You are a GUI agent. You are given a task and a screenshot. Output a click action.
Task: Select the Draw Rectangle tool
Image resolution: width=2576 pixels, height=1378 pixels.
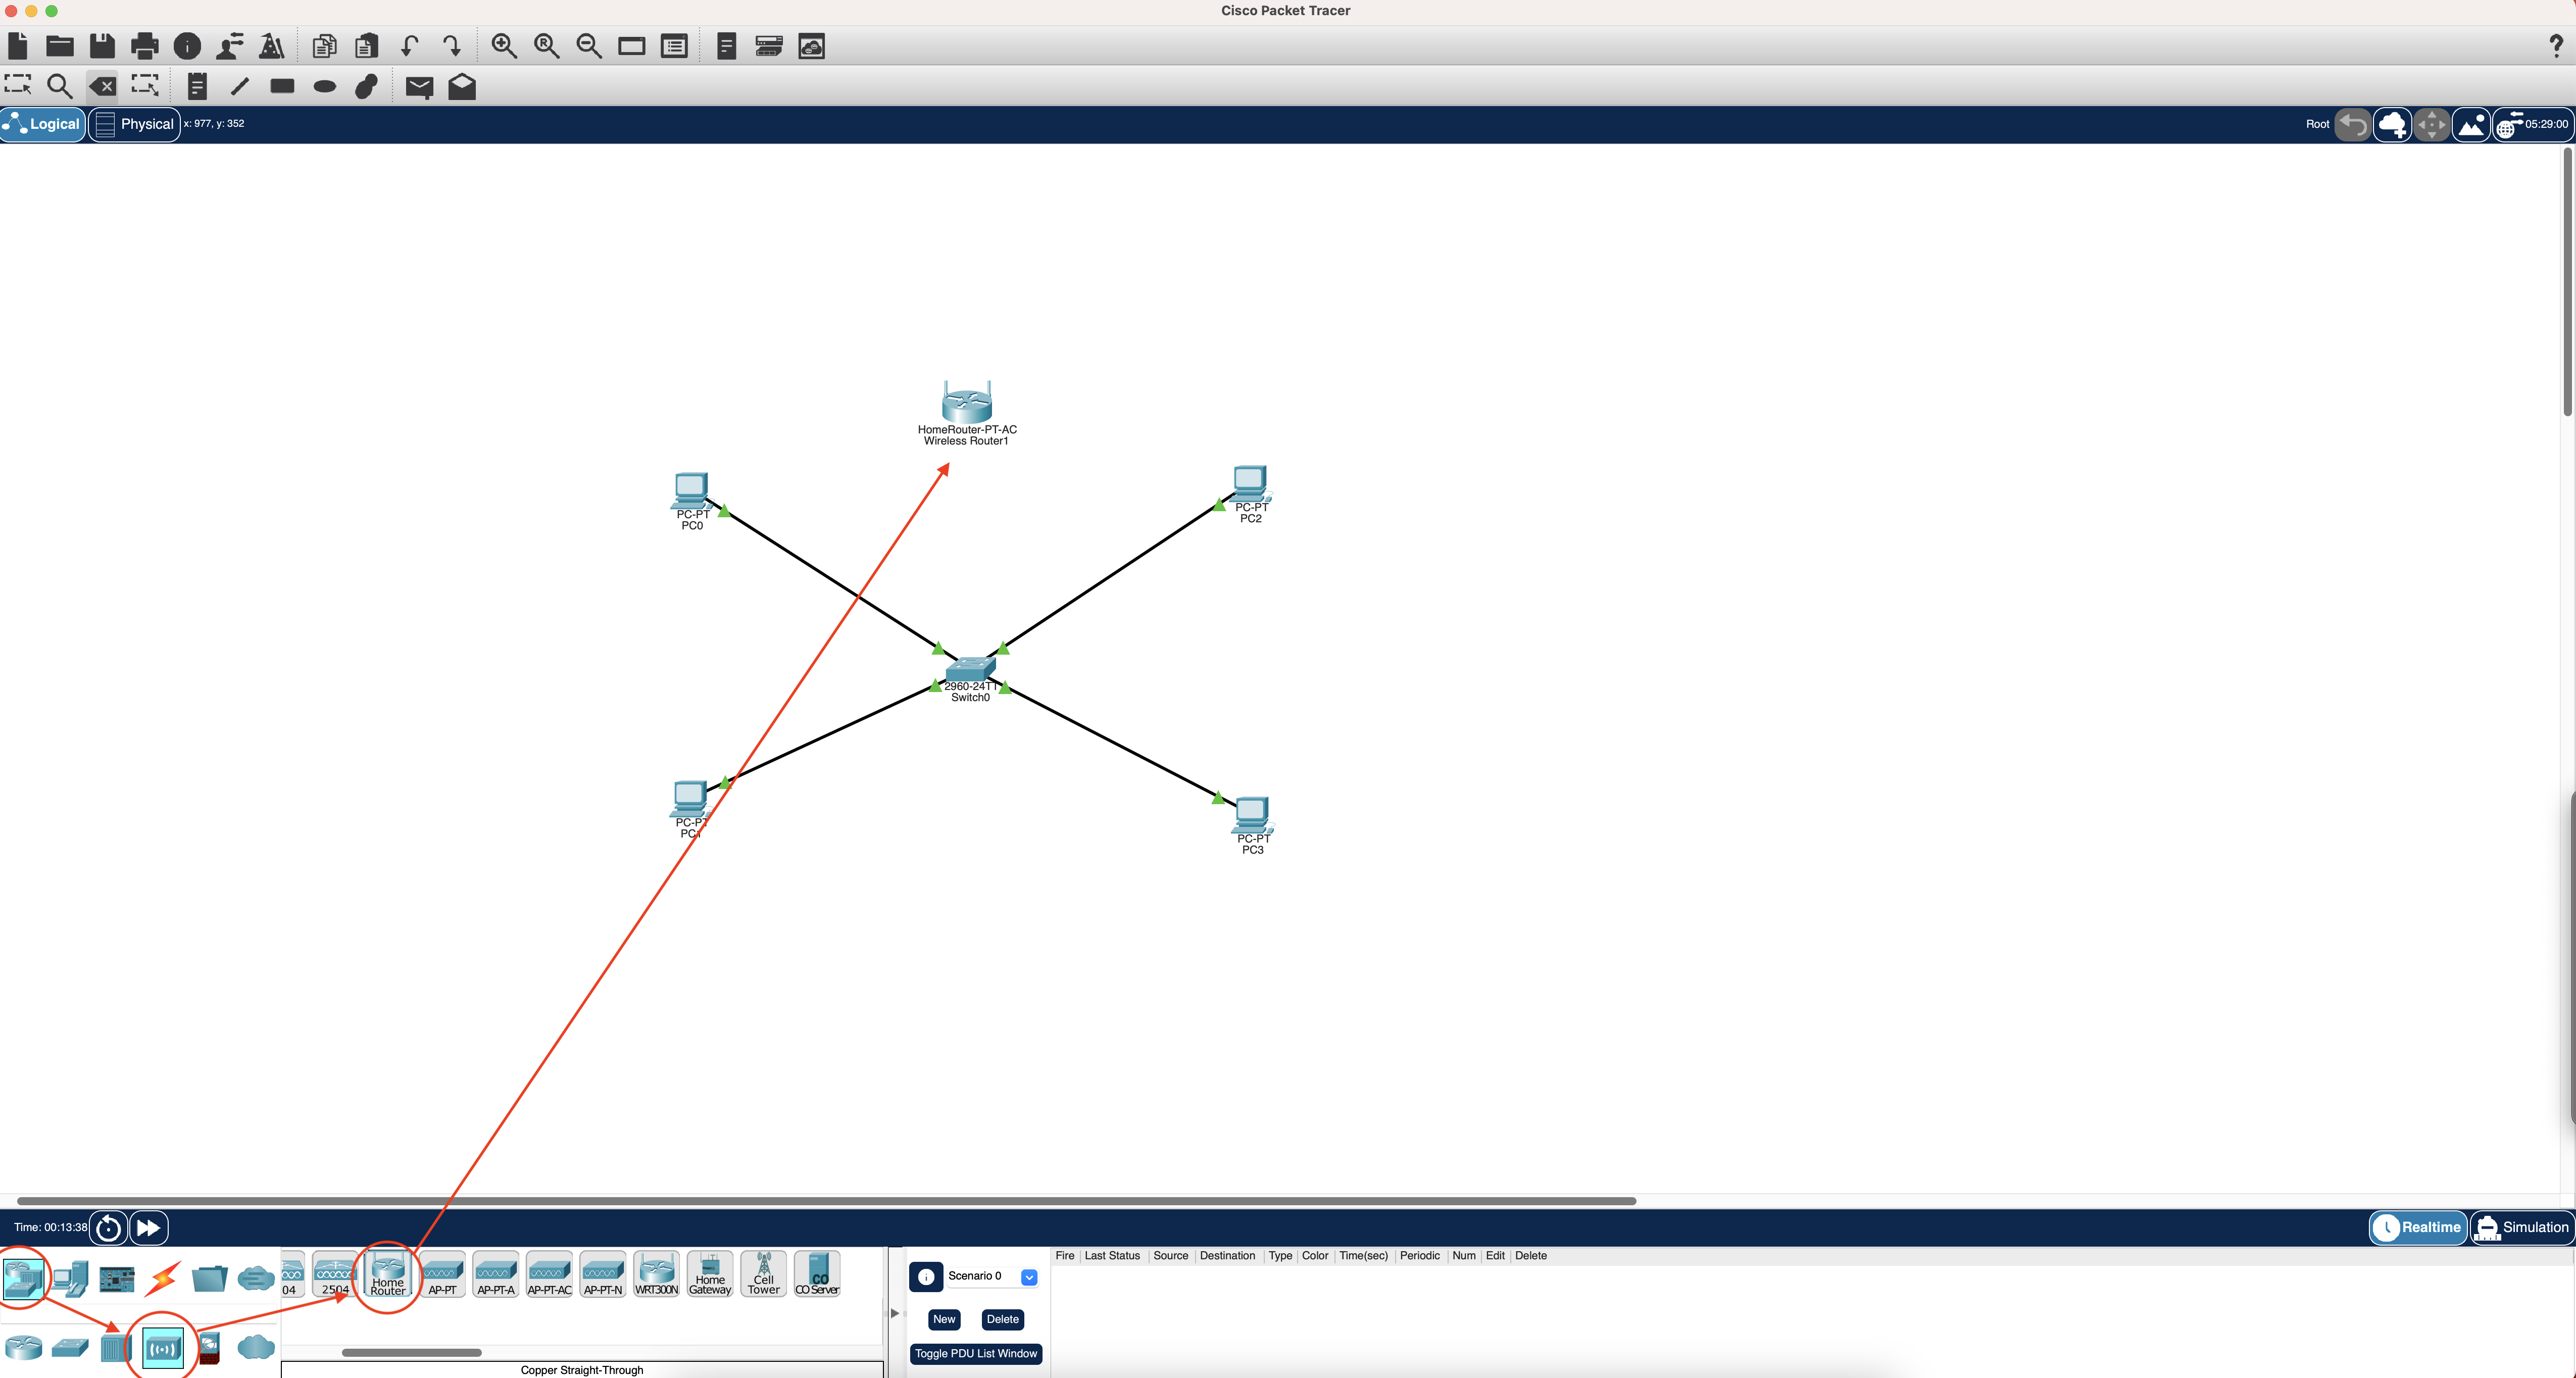click(282, 86)
